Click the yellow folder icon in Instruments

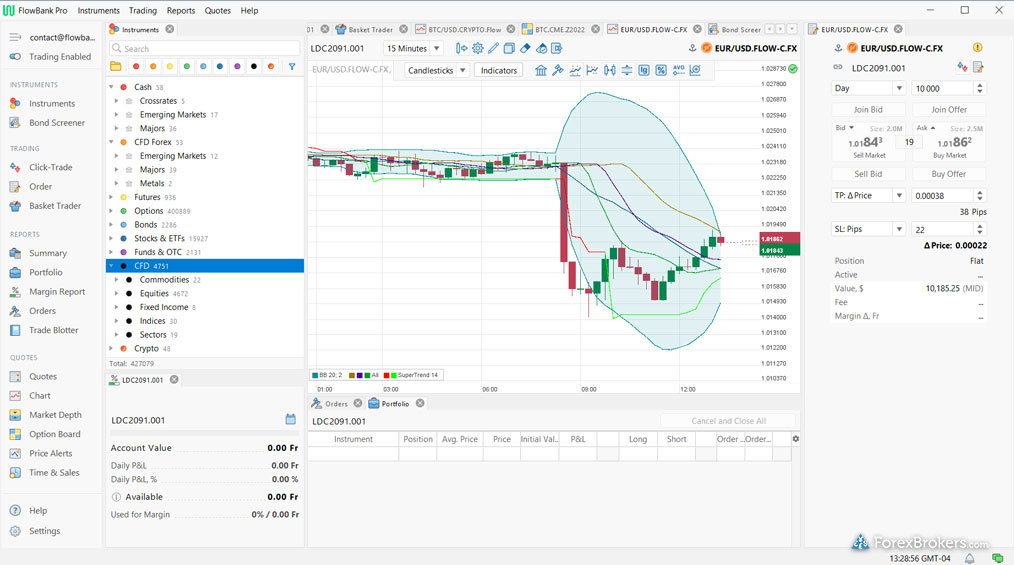click(116, 66)
